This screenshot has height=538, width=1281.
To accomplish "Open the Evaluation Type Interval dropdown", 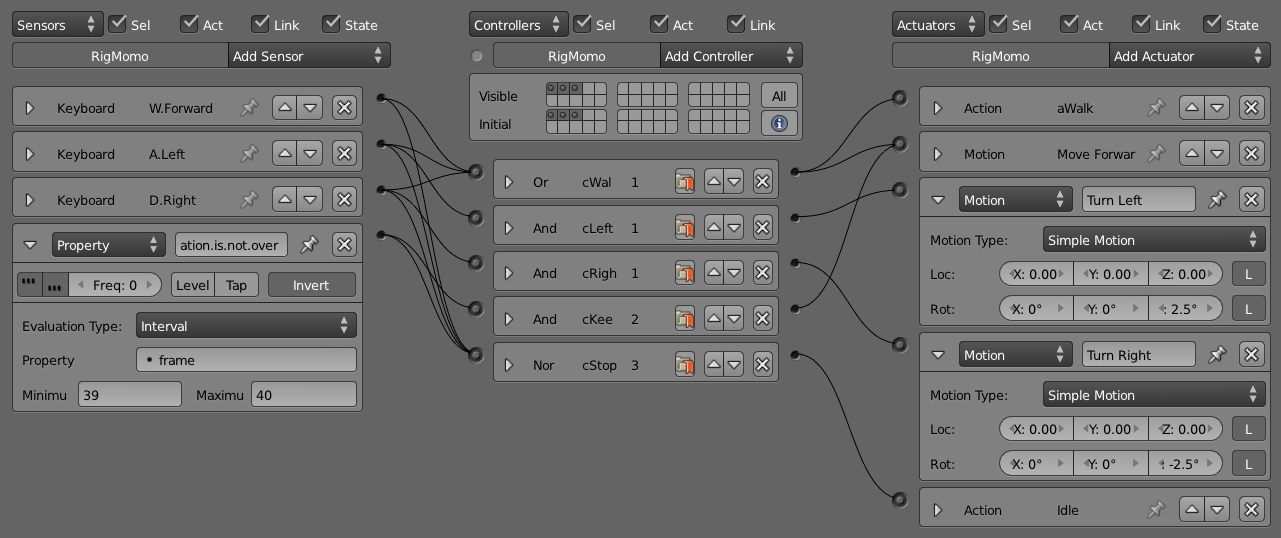I will tap(246, 326).
